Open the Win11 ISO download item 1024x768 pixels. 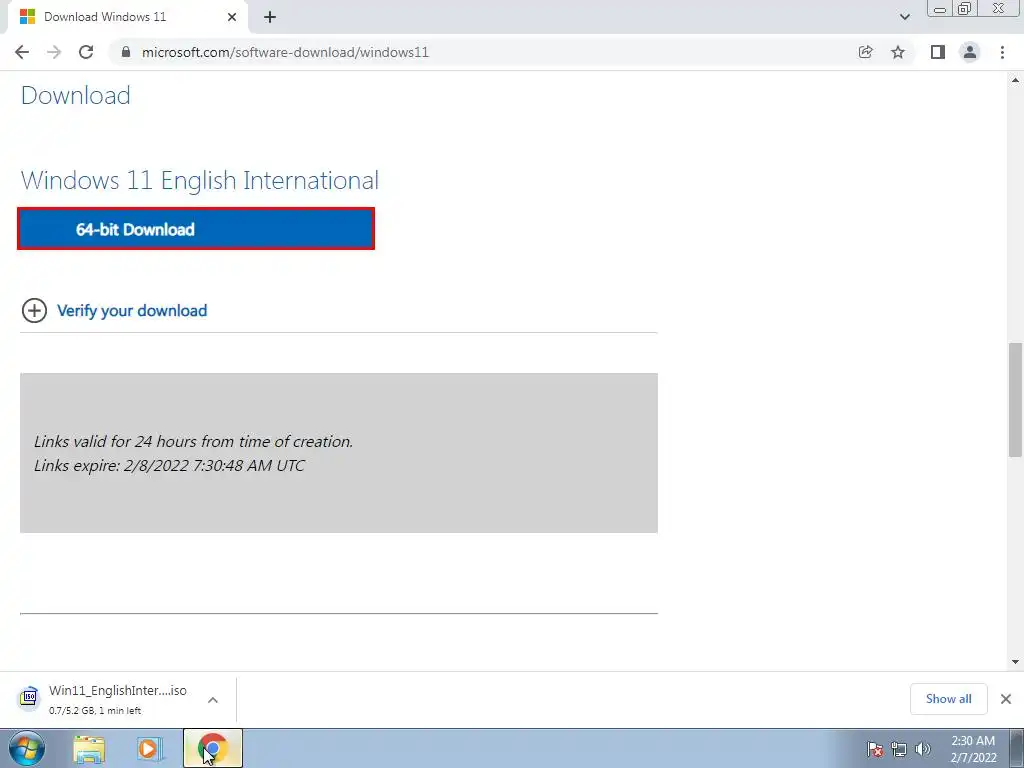[x=118, y=699]
